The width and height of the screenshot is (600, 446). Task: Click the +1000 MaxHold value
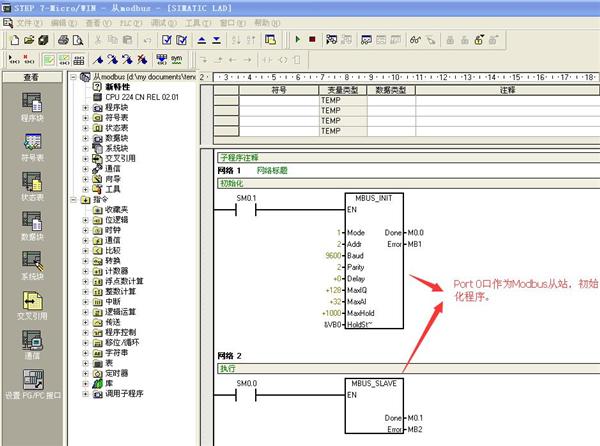(x=331, y=313)
